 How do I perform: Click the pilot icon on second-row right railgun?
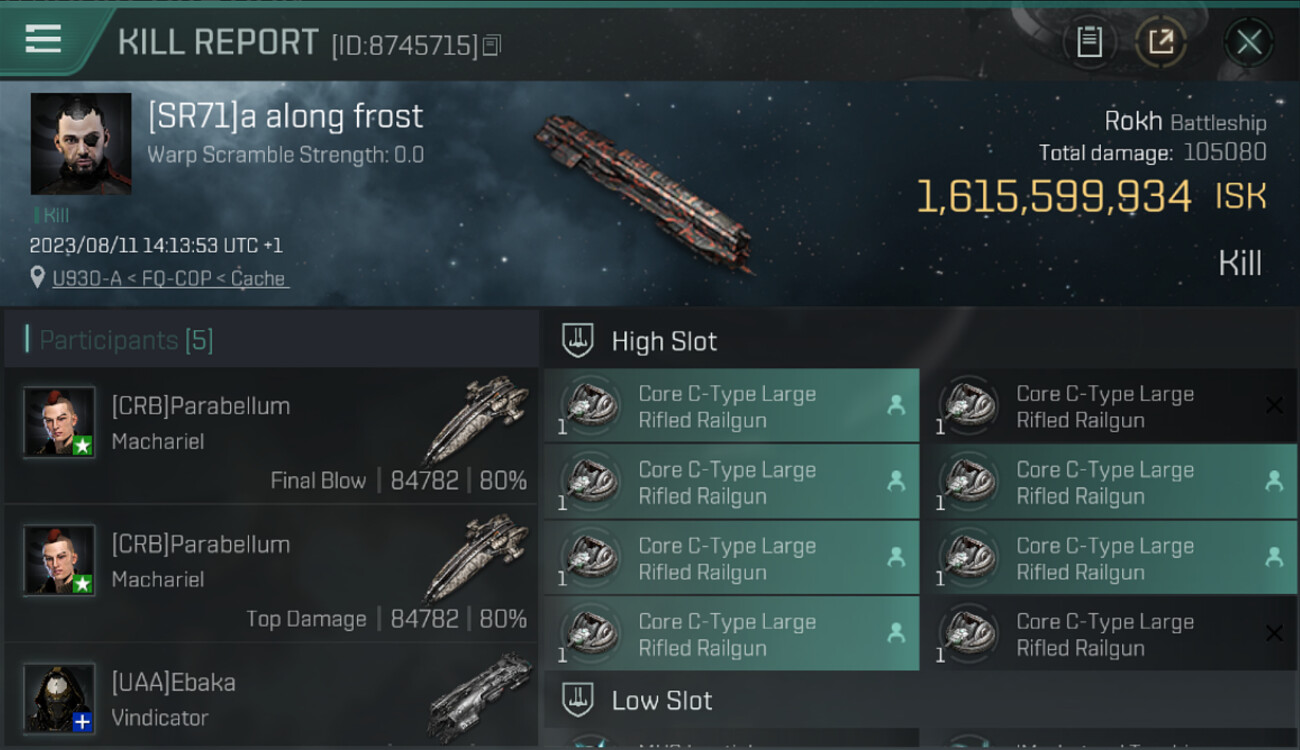coord(1274,481)
